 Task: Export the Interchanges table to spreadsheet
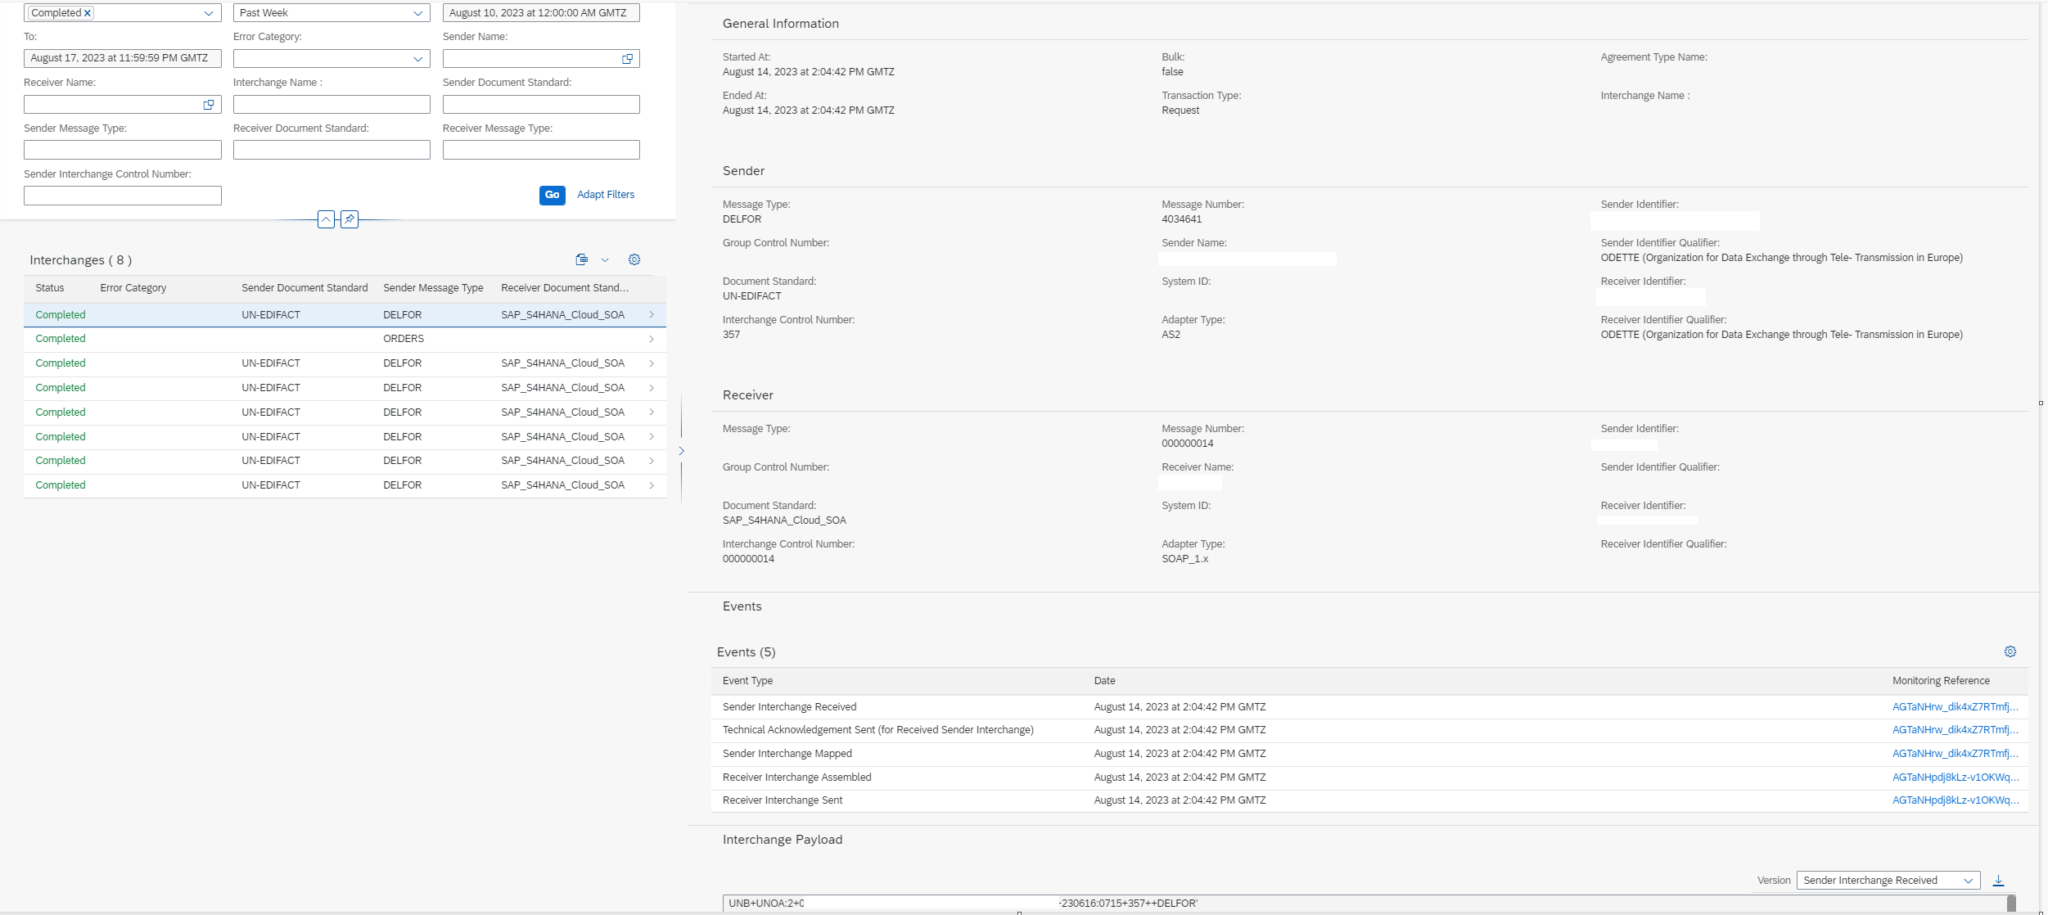pyautogui.click(x=582, y=260)
